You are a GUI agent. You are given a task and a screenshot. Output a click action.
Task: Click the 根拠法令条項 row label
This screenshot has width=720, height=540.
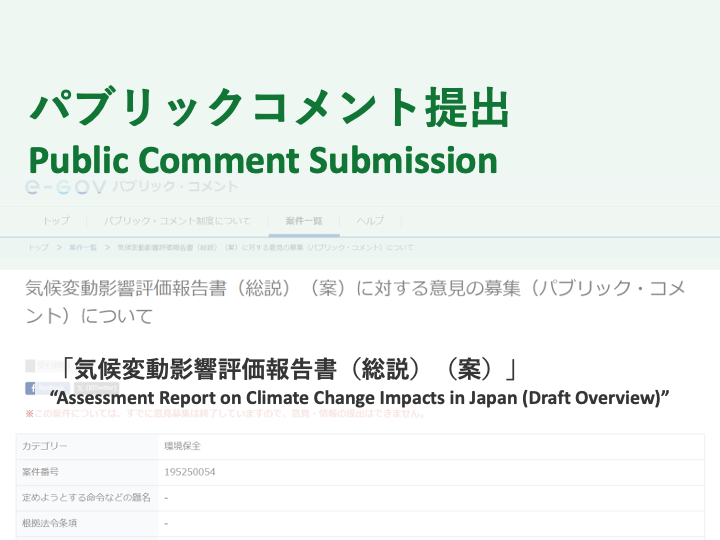point(49,523)
